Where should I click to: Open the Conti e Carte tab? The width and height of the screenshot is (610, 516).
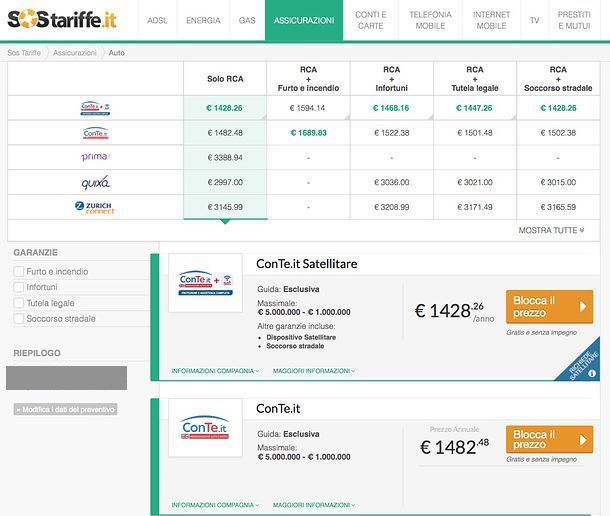point(371,20)
